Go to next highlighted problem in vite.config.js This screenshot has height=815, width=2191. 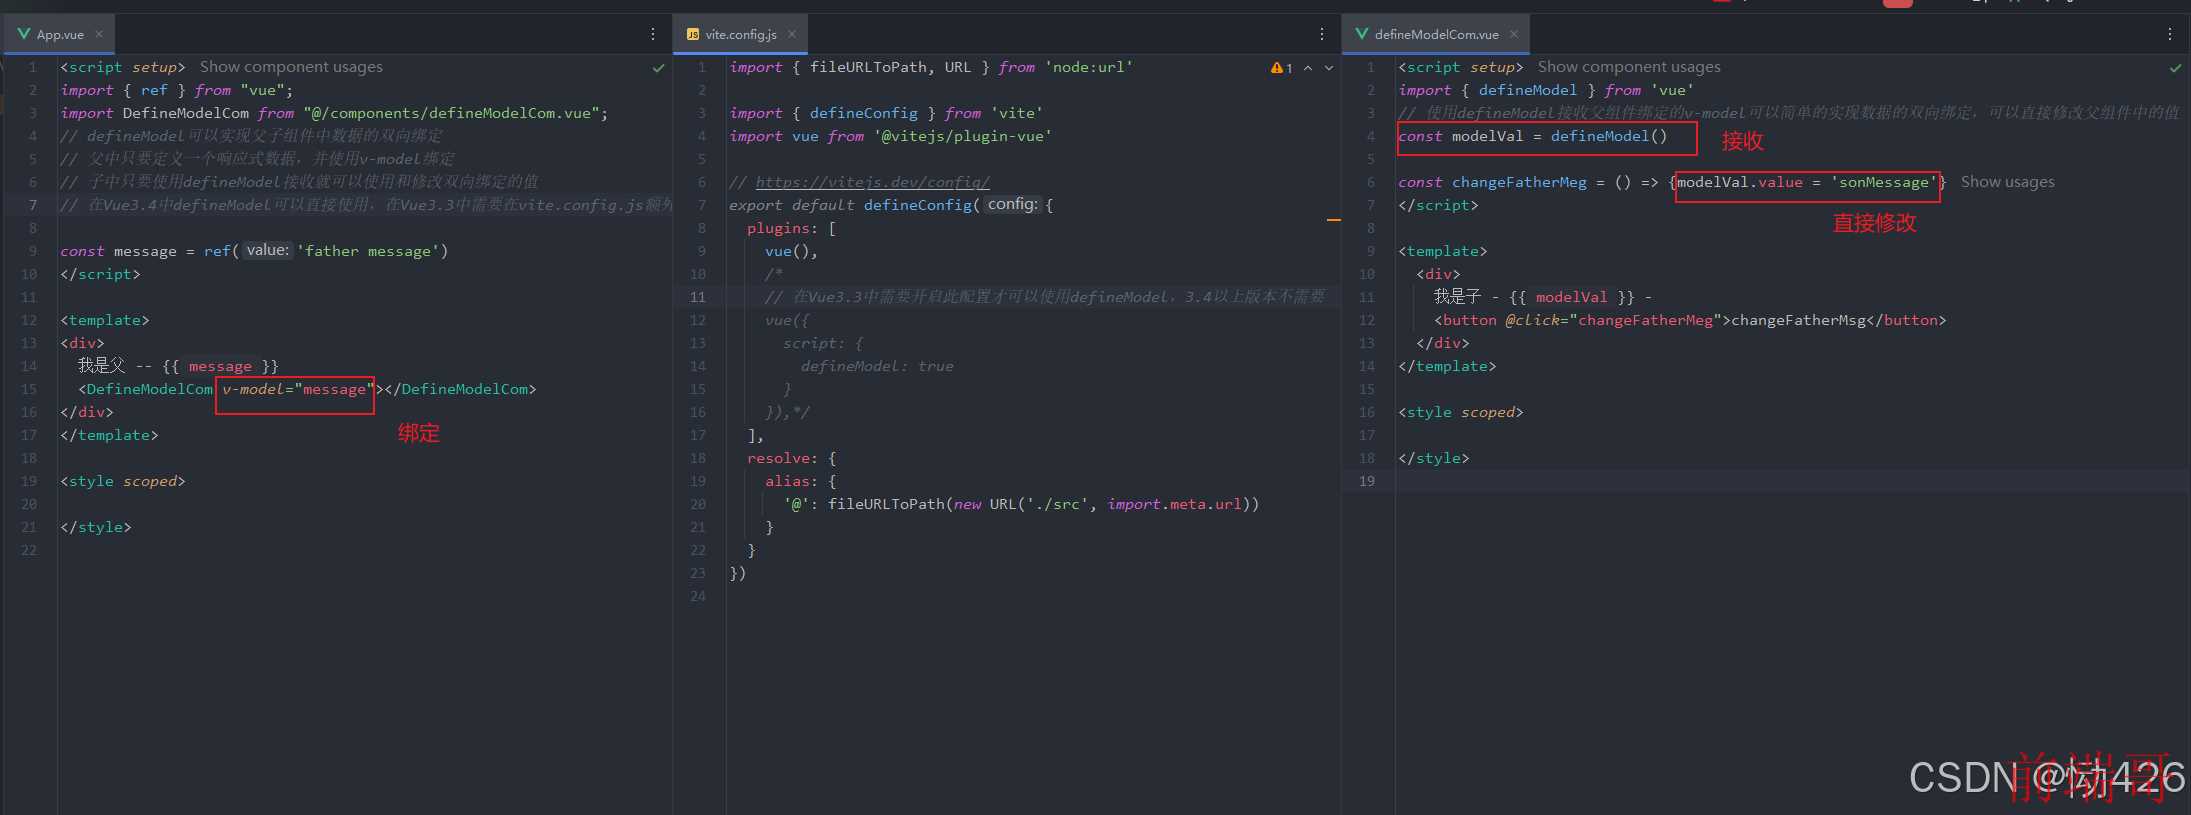click(1329, 68)
